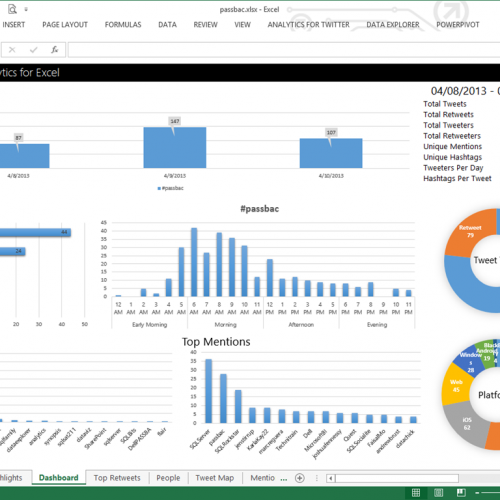The image size is (500, 500).
Task: Click the Top Mentions chart title
Action: coord(216,342)
